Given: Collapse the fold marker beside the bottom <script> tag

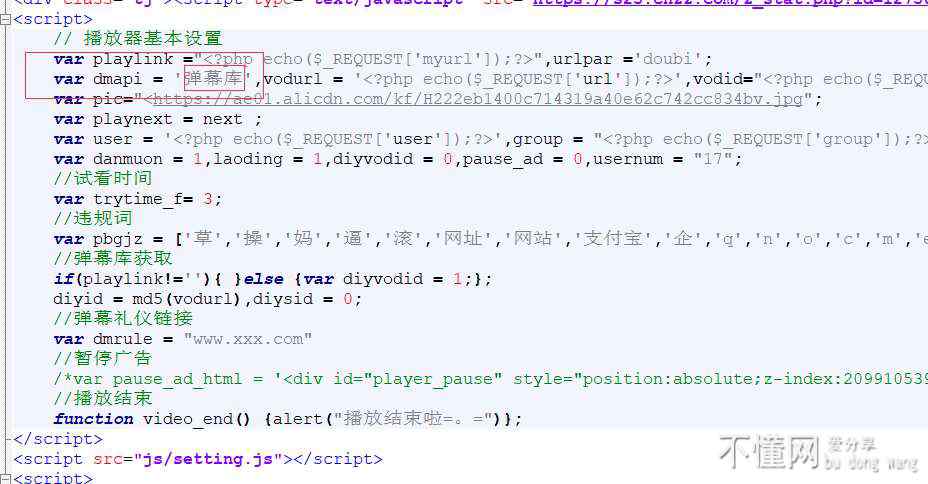Looking at the screenshot, I should (x=5, y=478).
